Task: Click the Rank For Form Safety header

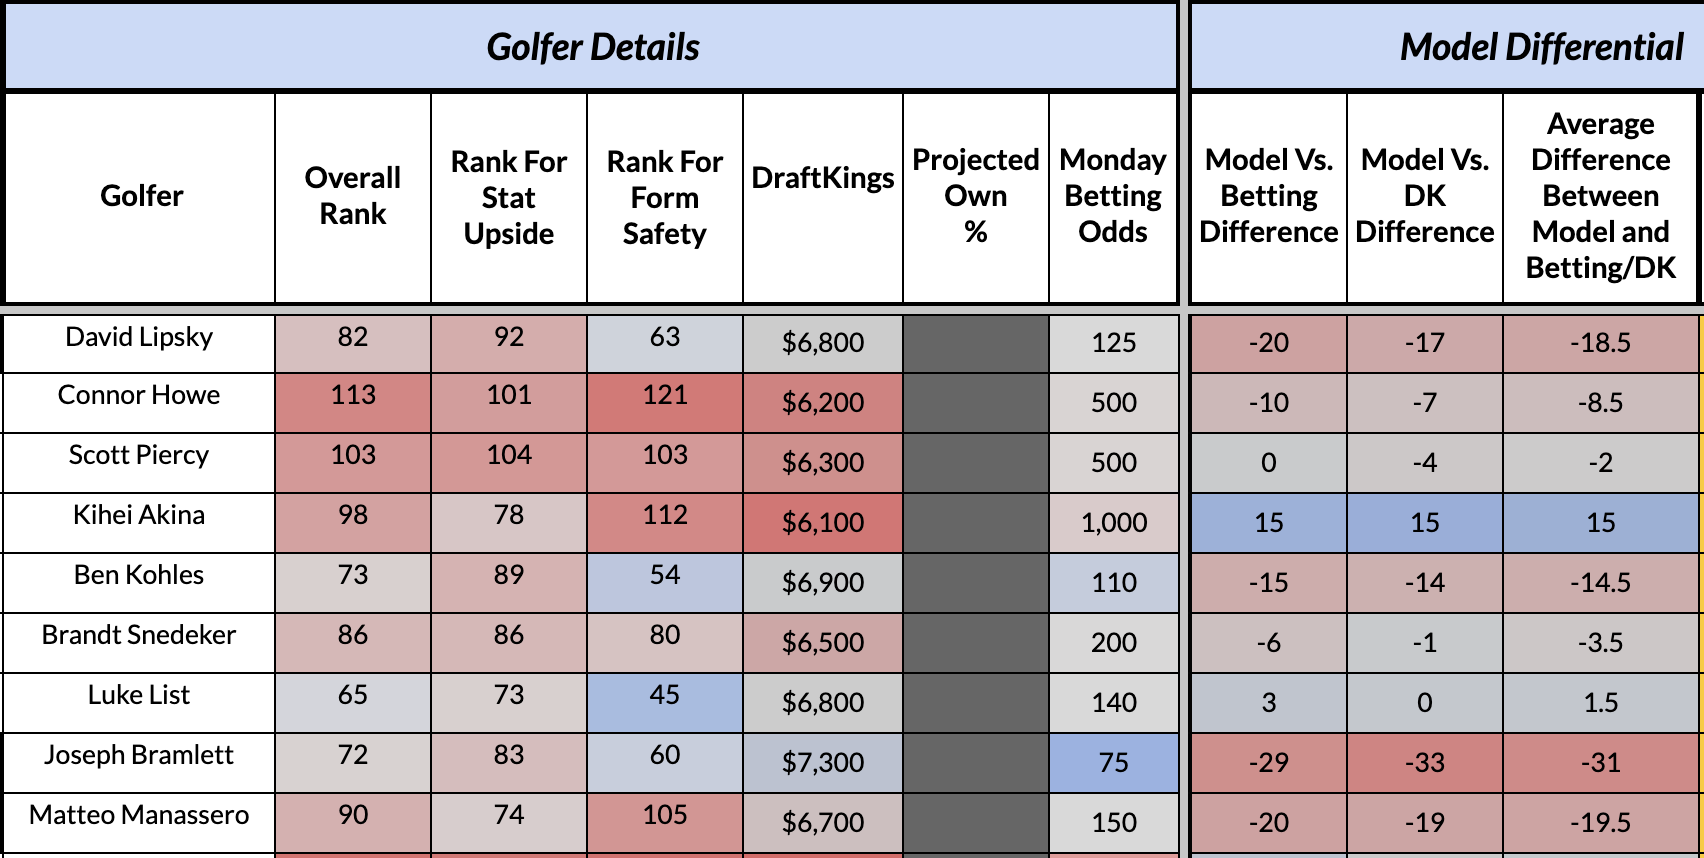Action: 665,197
